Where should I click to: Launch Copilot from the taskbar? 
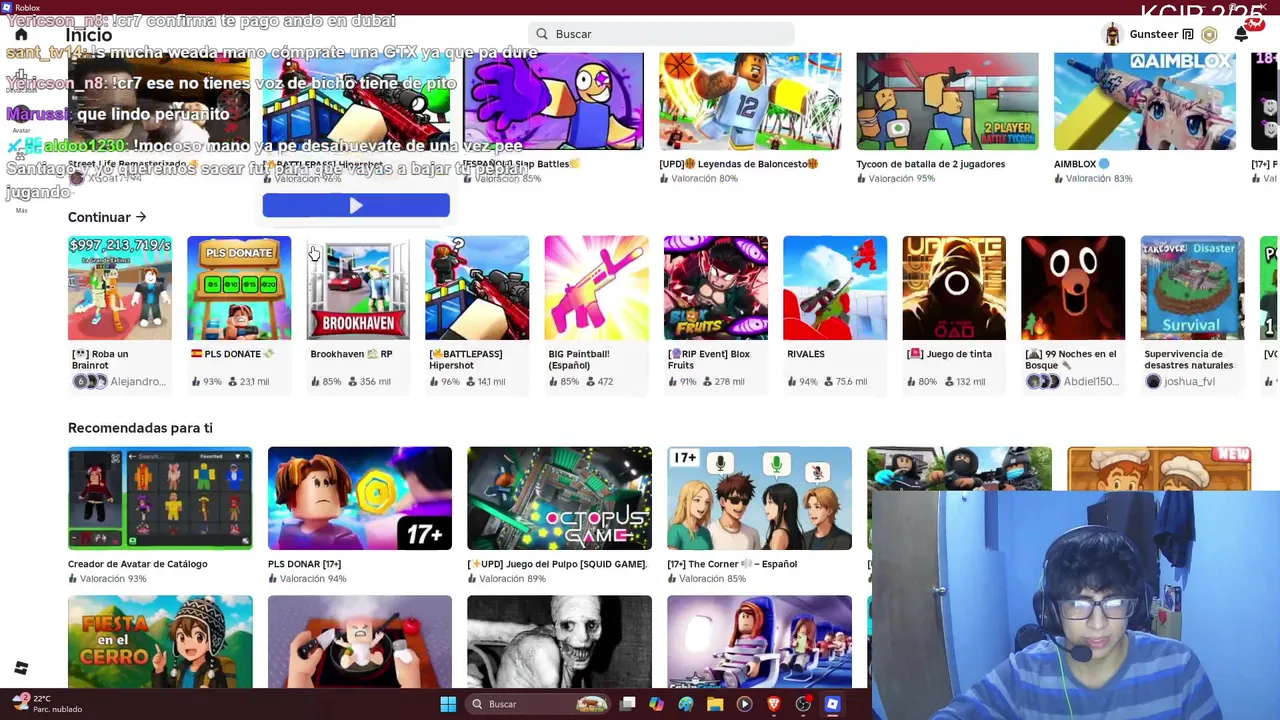pyautogui.click(x=656, y=704)
